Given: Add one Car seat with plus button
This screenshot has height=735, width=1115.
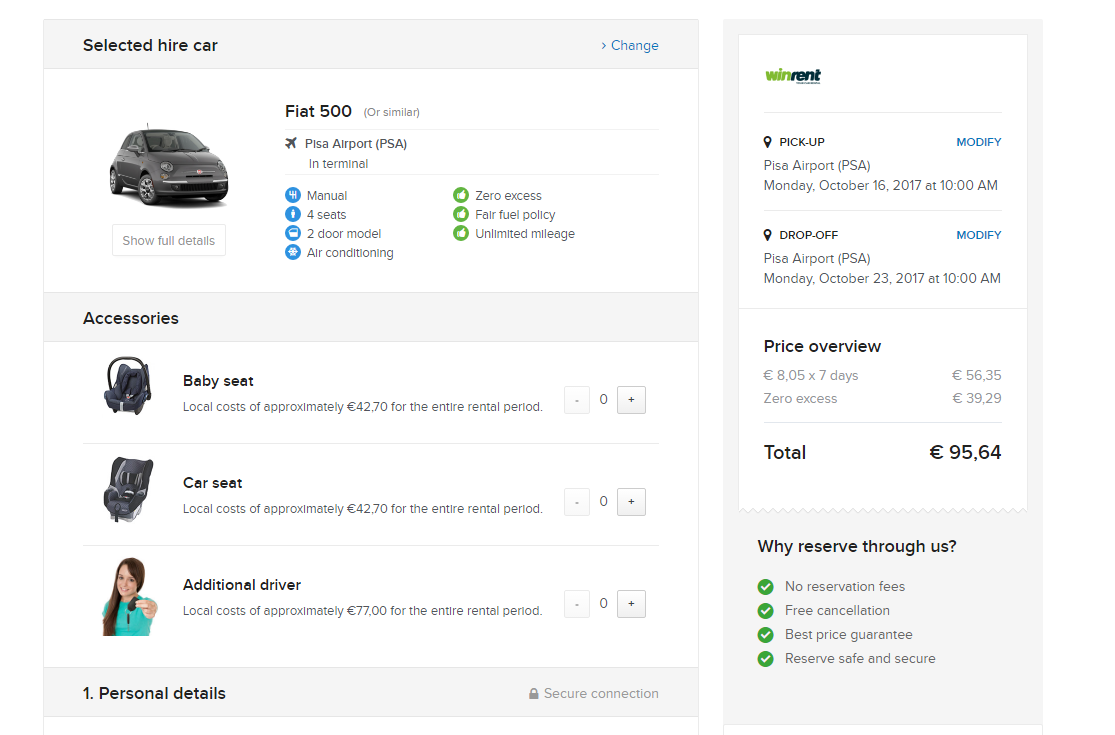Looking at the screenshot, I should tap(631, 502).
